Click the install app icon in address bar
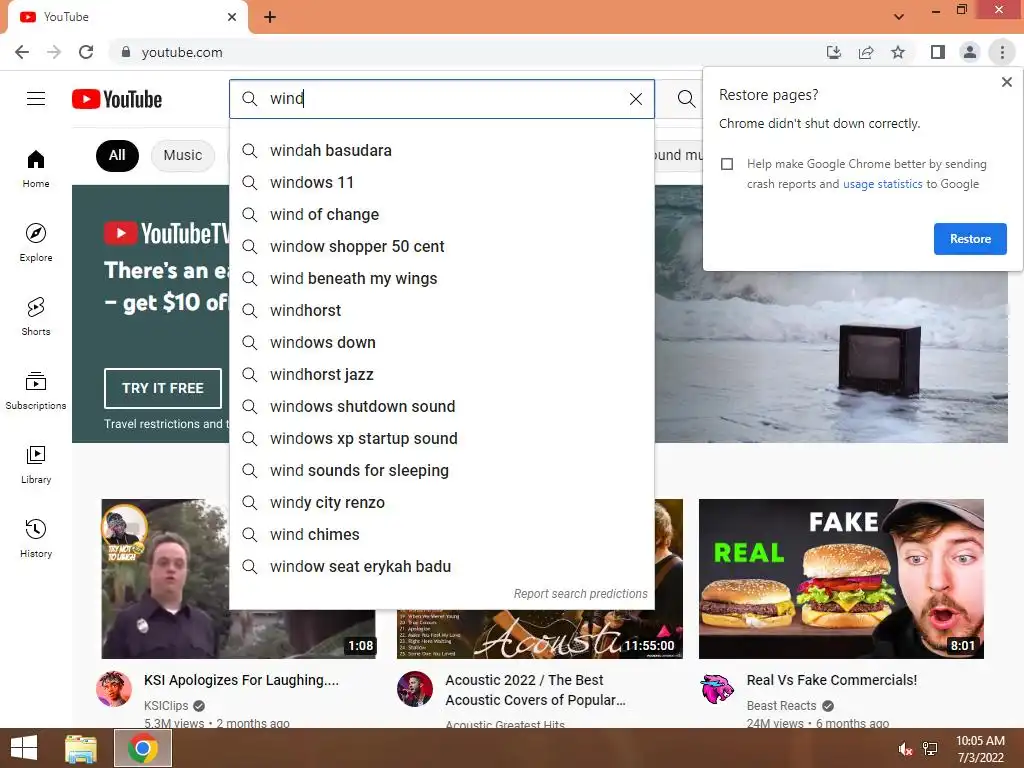This screenshot has width=1024, height=768. (x=834, y=52)
